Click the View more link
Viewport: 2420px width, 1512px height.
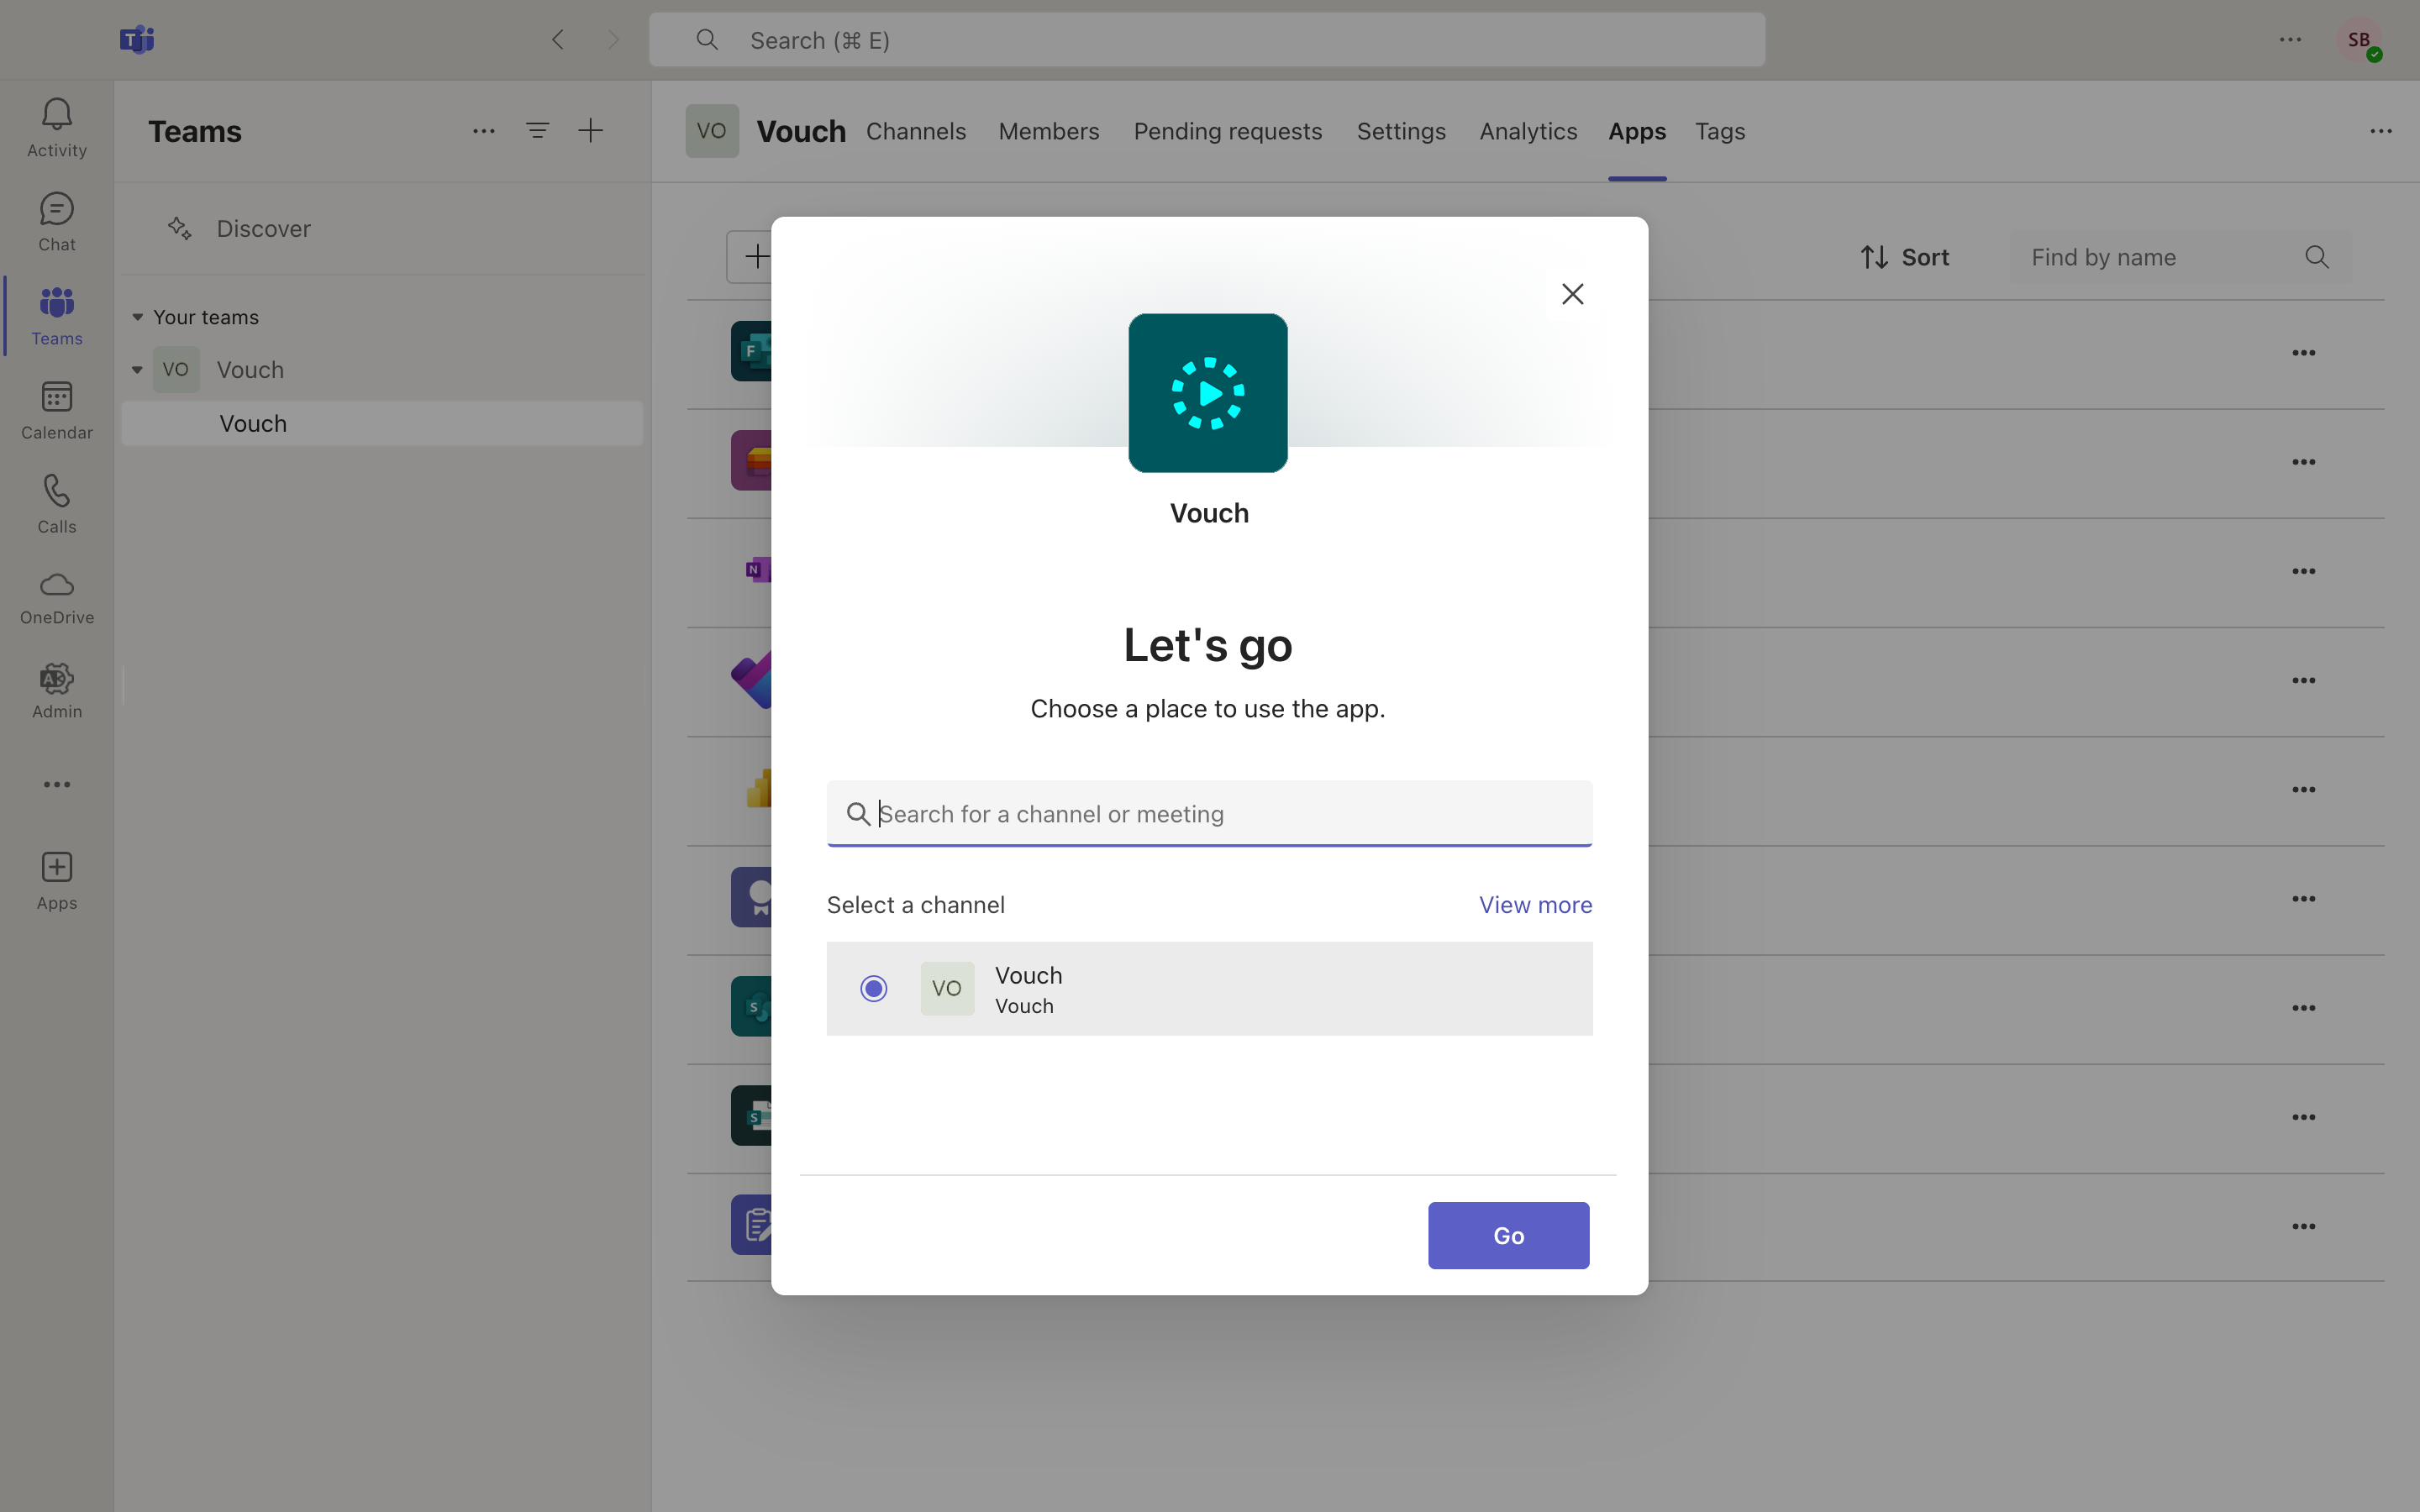point(1536,905)
